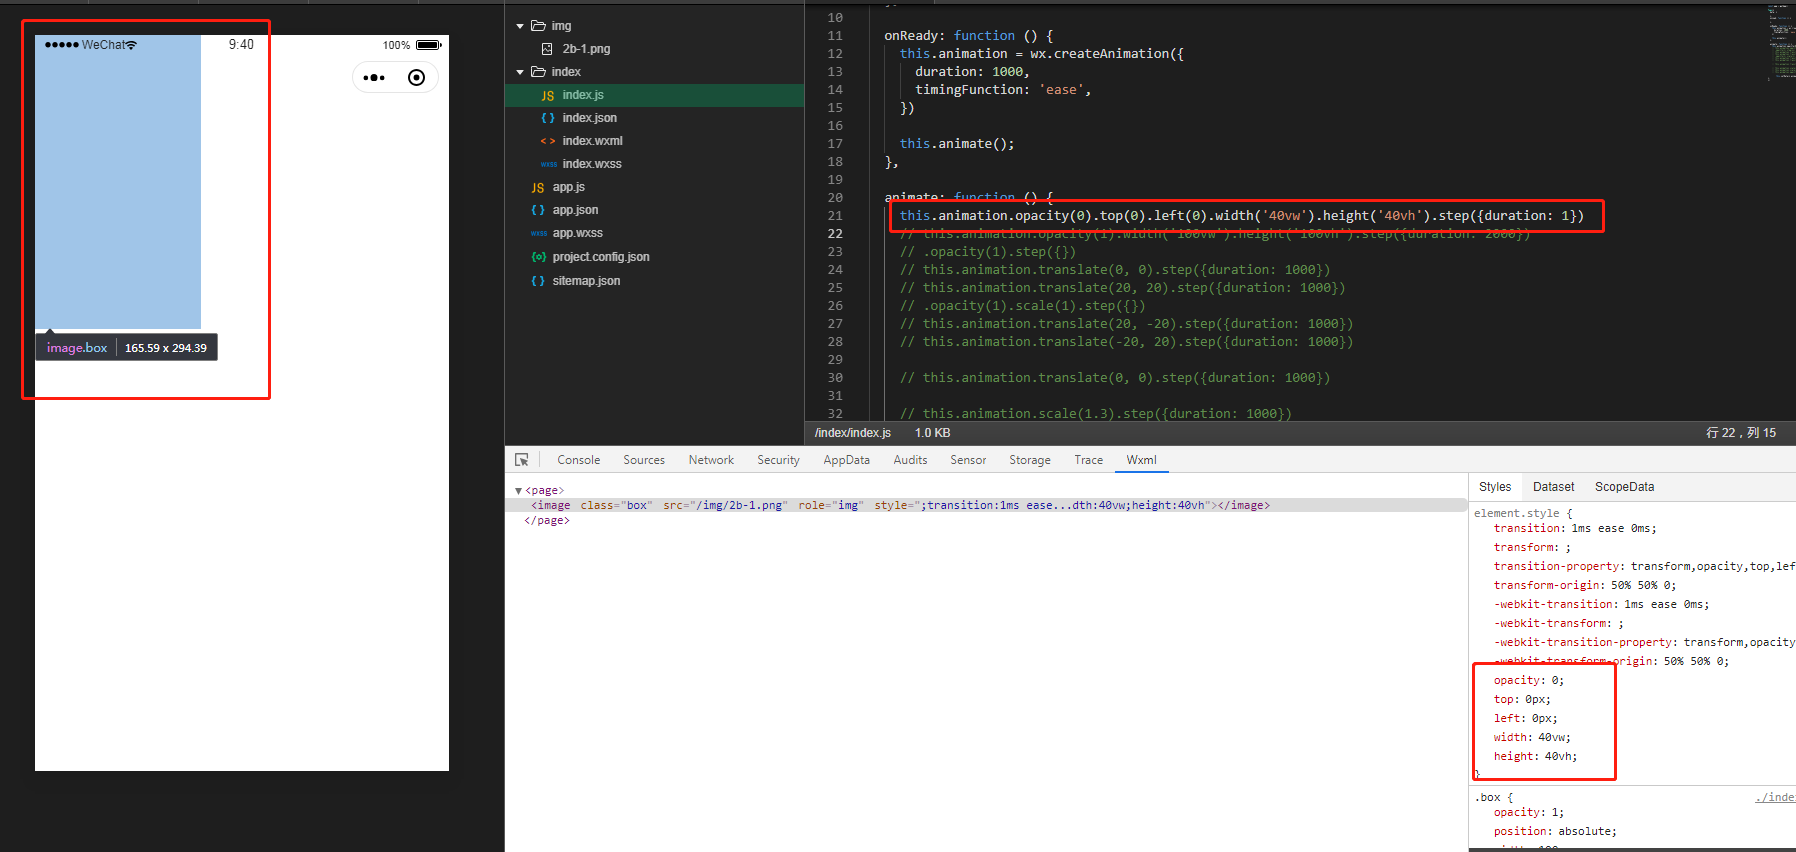
Task: Collapse the page node in Wxml tree
Action: click(x=518, y=491)
